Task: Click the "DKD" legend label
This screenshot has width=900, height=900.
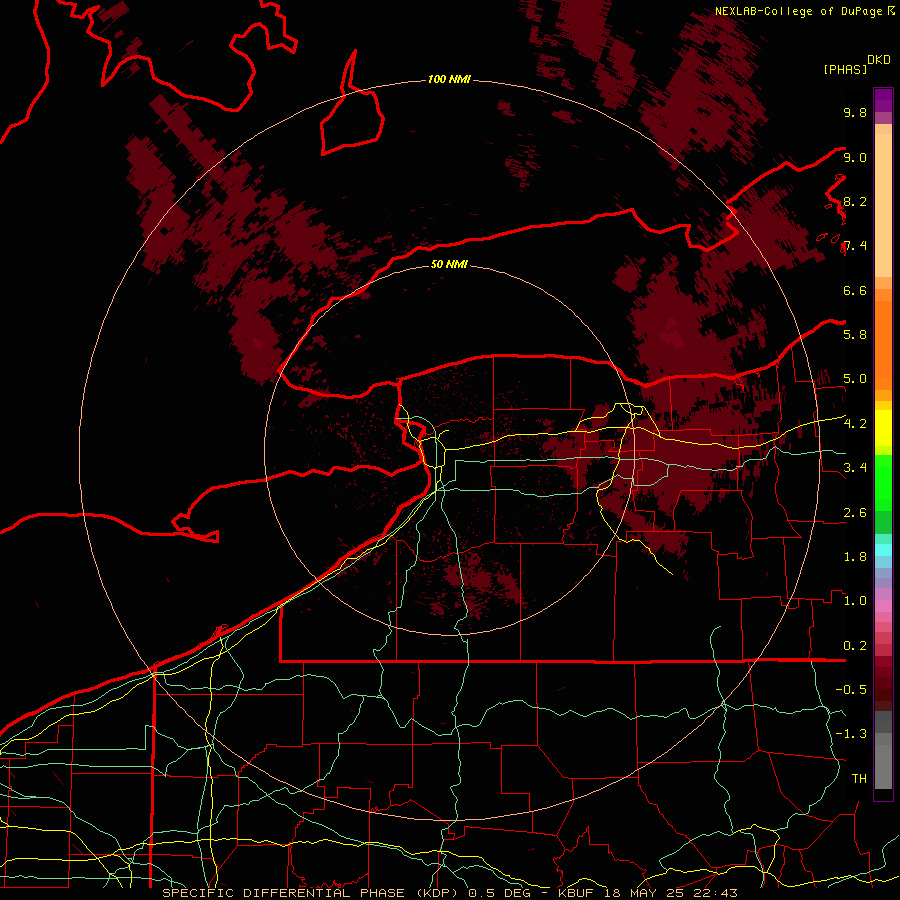Action: click(878, 60)
